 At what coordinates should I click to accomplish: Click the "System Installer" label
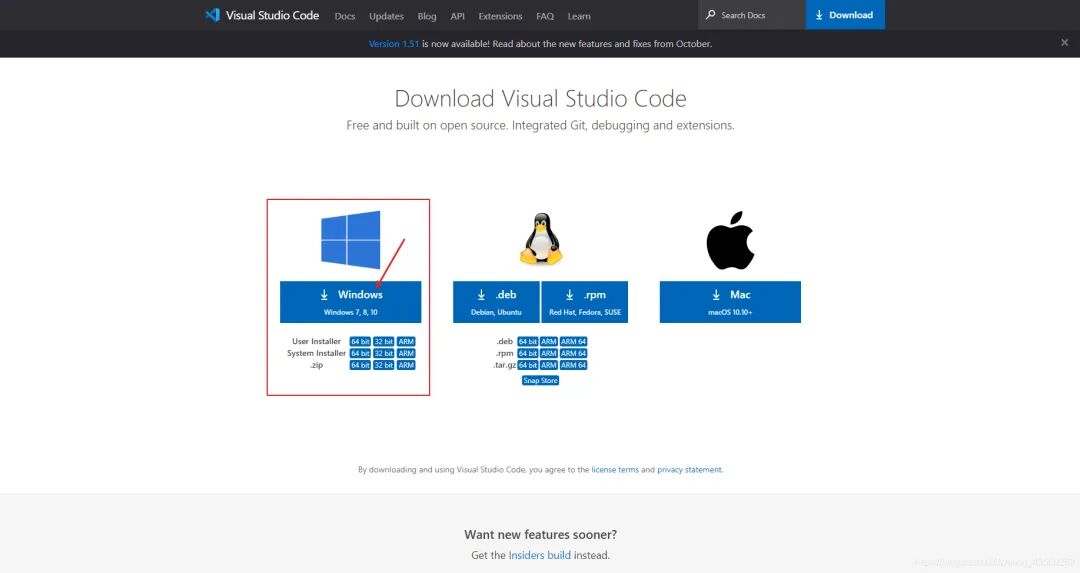tap(316, 353)
